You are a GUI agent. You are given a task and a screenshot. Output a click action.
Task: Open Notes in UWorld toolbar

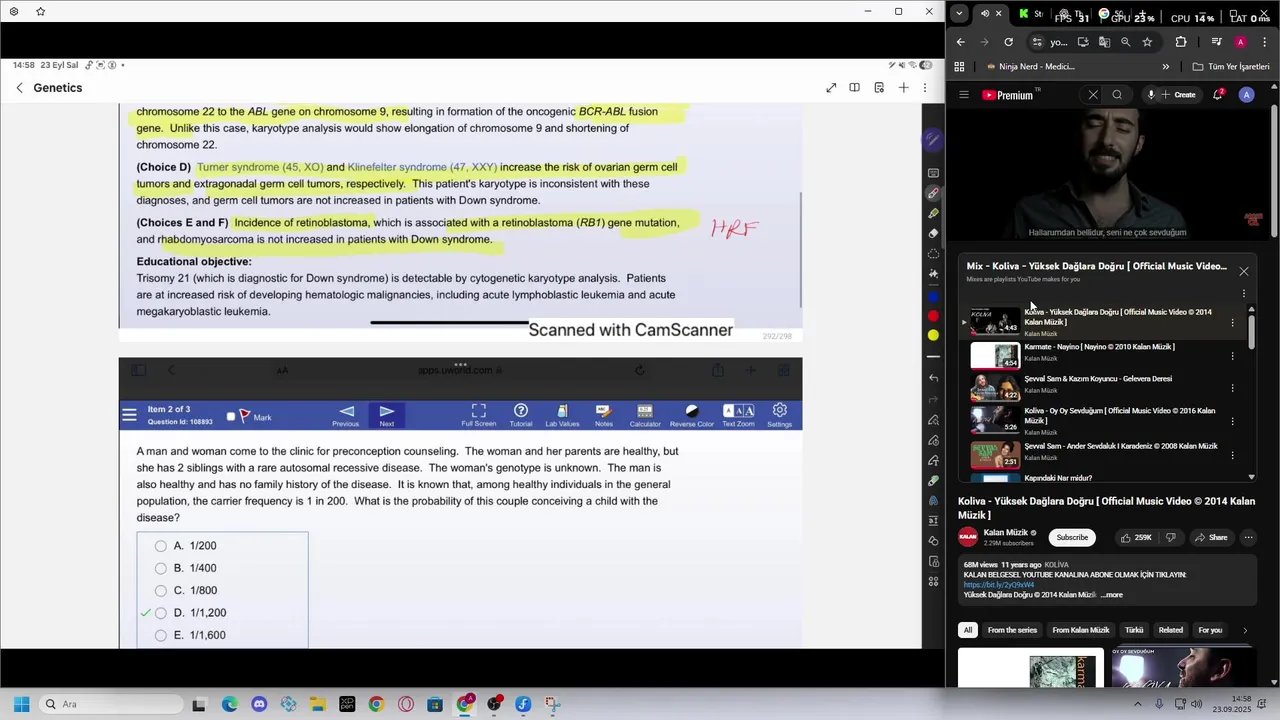tap(603, 416)
